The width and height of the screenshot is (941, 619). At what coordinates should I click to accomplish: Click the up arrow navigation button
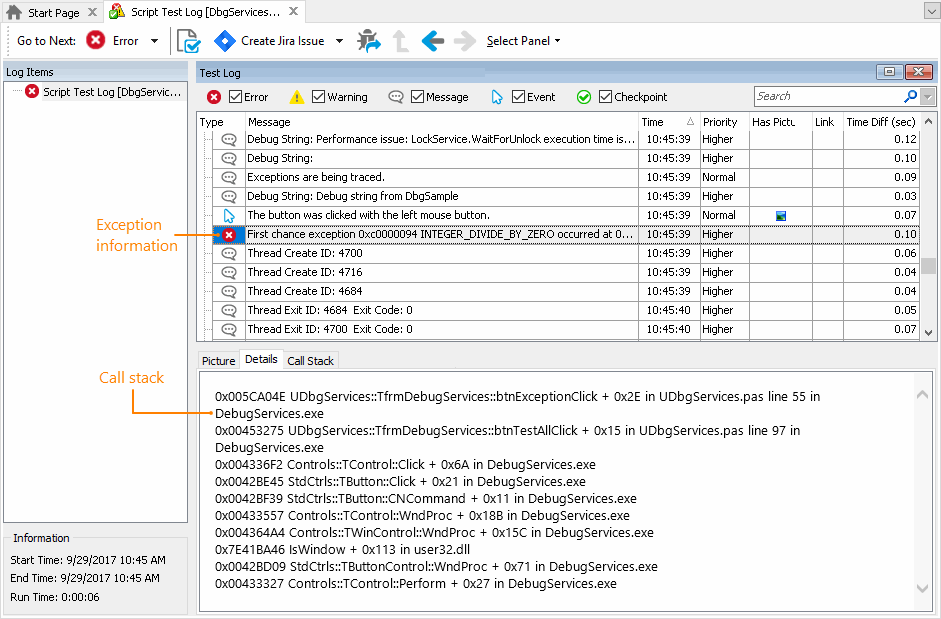point(400,41)
